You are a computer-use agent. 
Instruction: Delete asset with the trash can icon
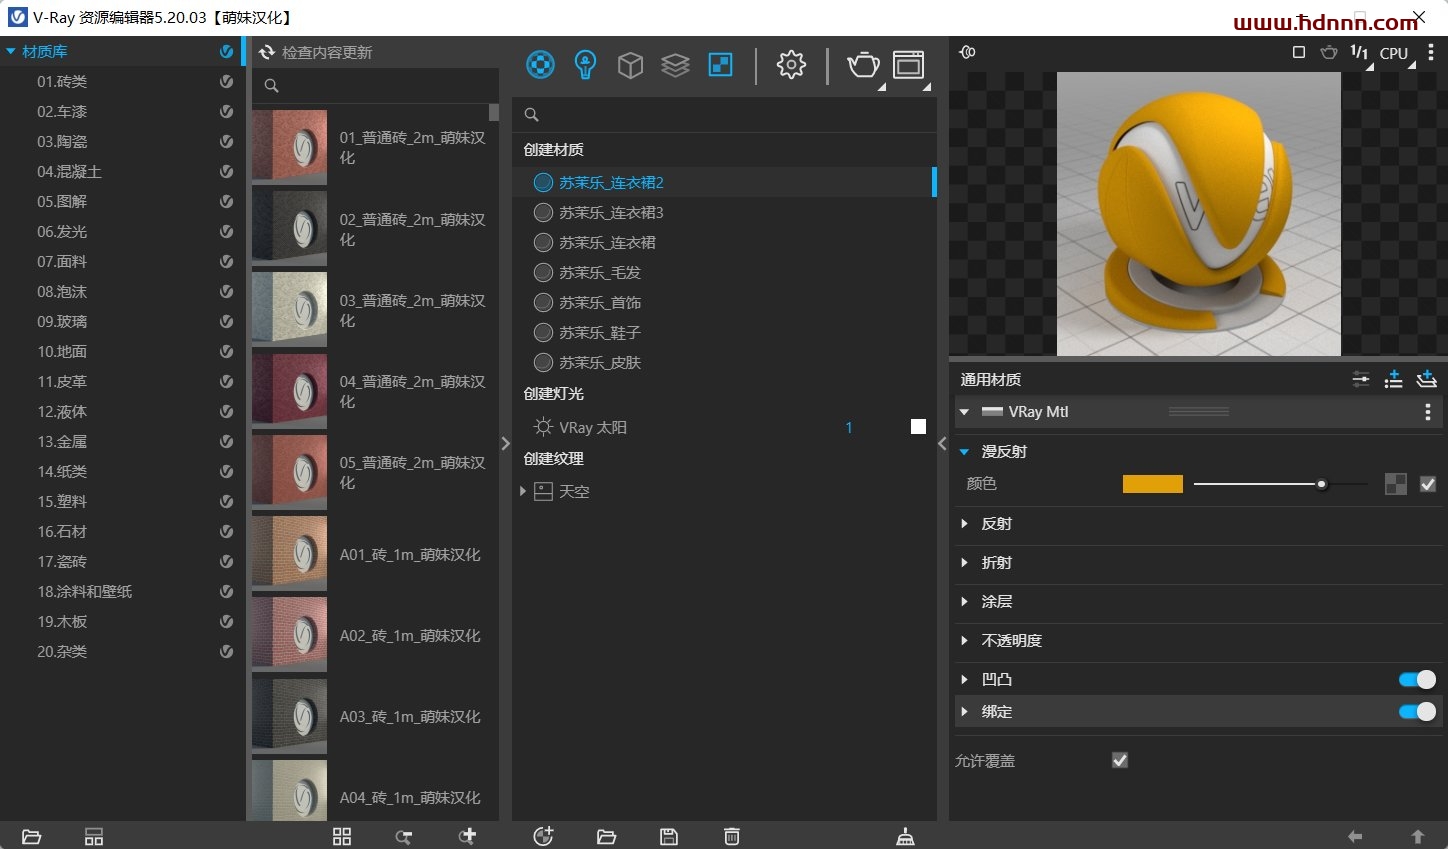(732, 837)
